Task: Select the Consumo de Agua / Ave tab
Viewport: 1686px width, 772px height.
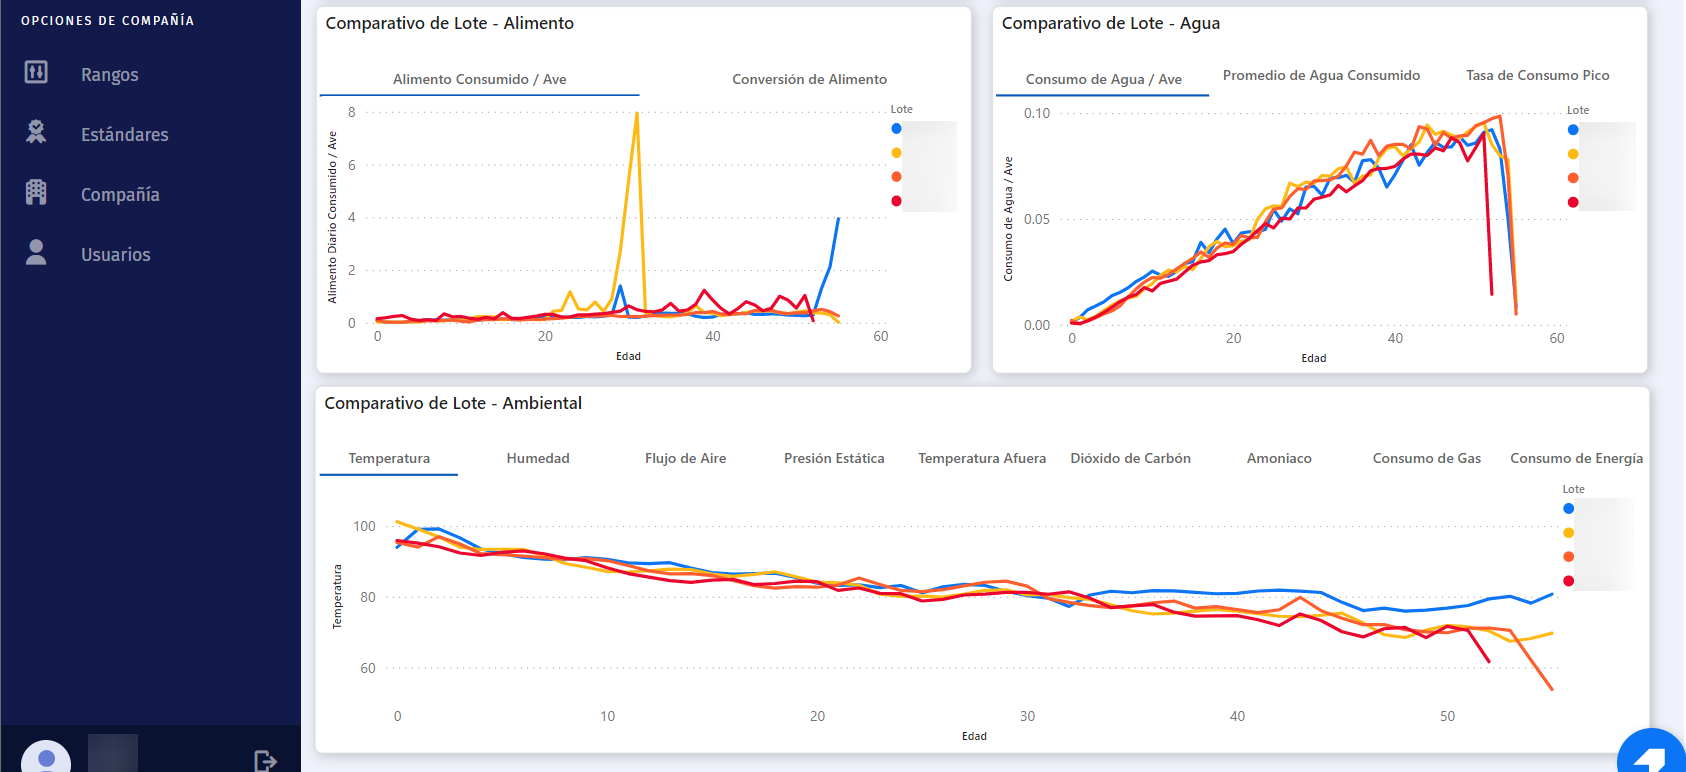Action: [x=1103, y=79]
